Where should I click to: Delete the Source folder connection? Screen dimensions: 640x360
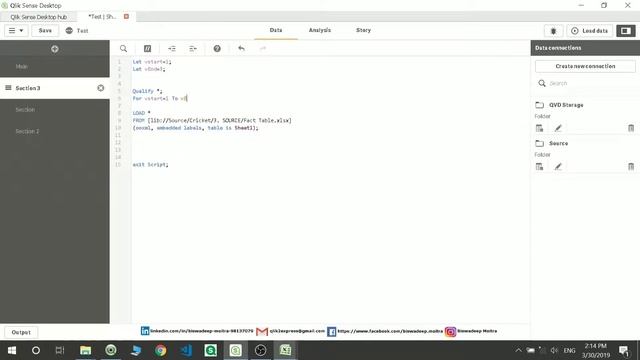click(x=631, y=167)
